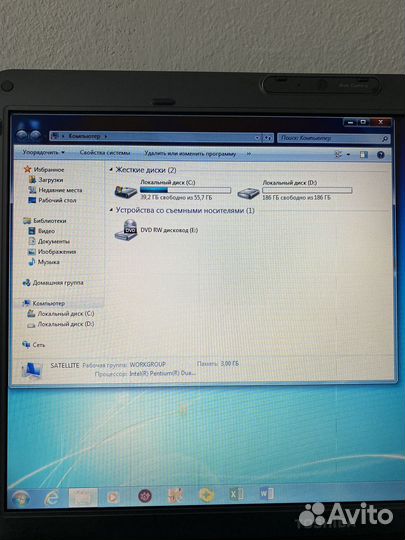The width and height of the screenshot is (405, 540).
Task: Click the Intel(R) Pentium(R) processor text
Action: 162,373
